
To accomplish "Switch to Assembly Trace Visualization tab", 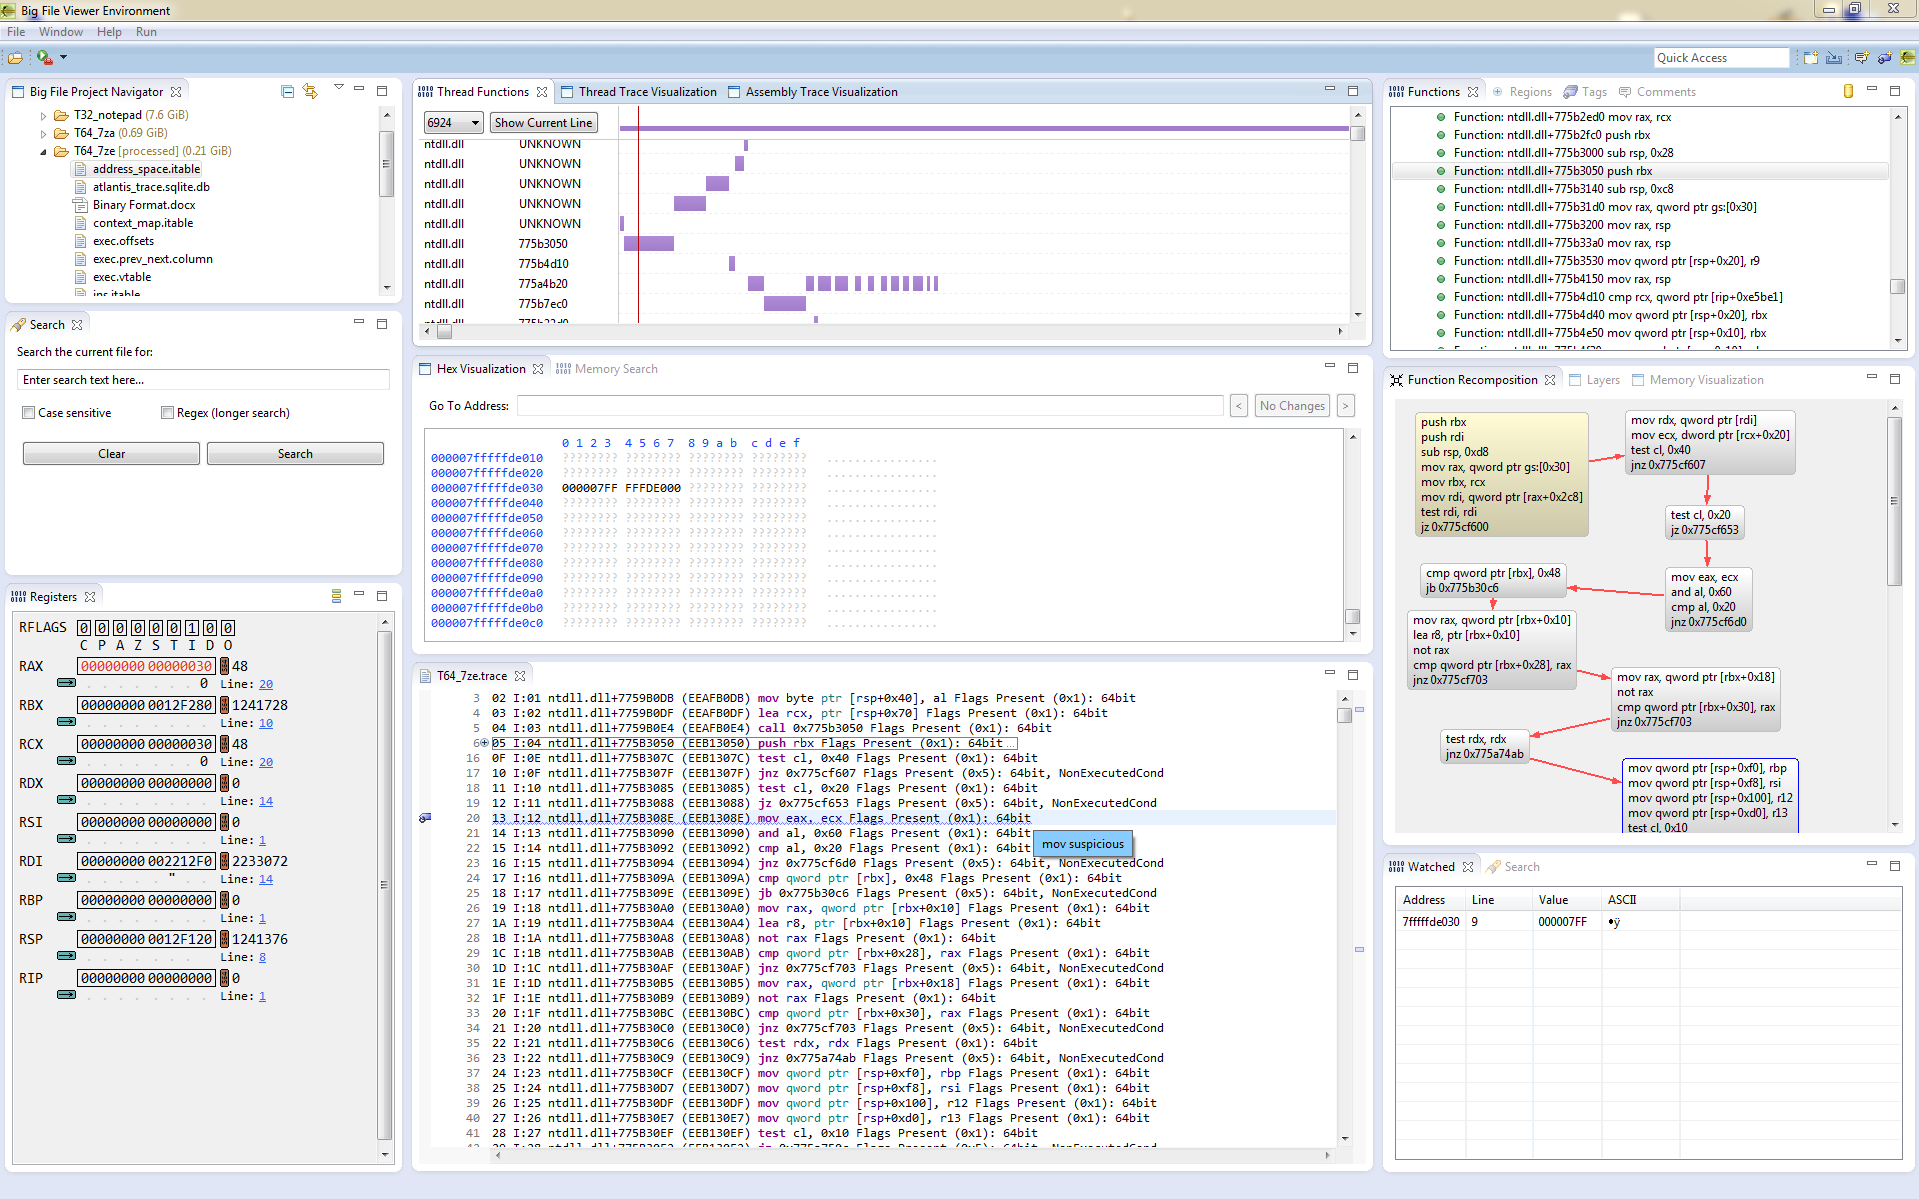I will click(813, 92).
